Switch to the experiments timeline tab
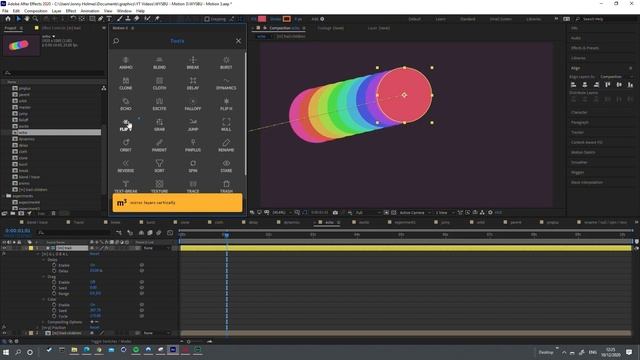Viewport: 640px width, 360px height. click(x=405, y=222)
